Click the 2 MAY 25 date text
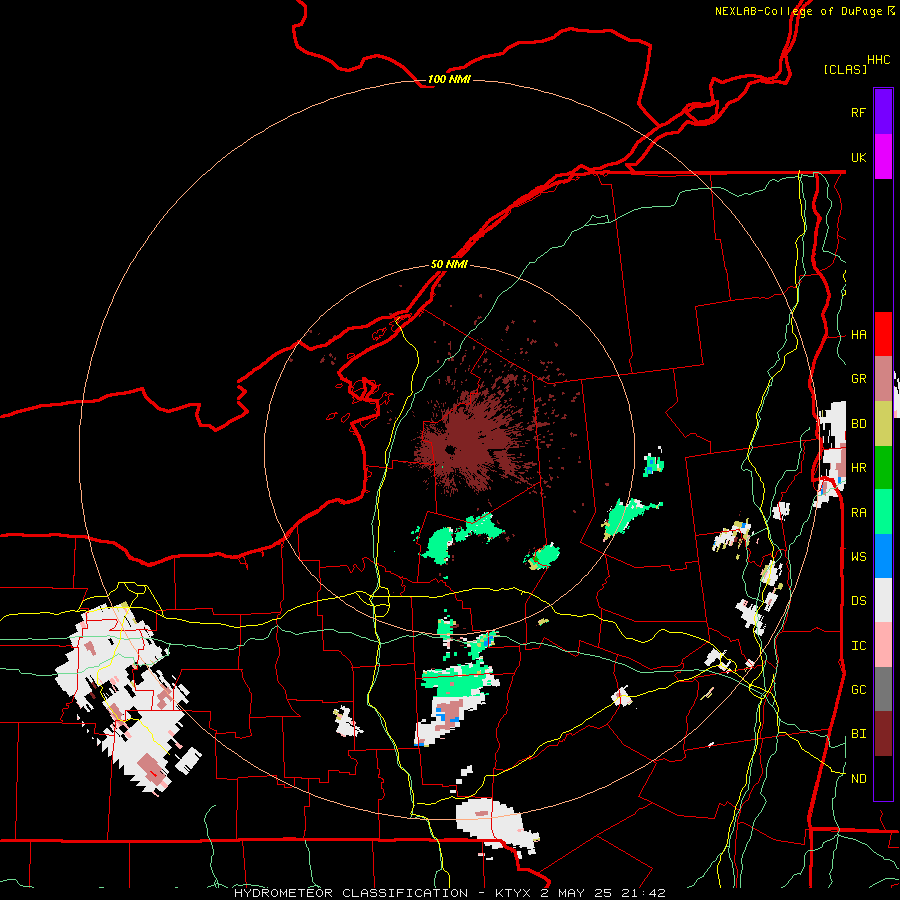The image size is (900, 900). [x=576, y=893]
